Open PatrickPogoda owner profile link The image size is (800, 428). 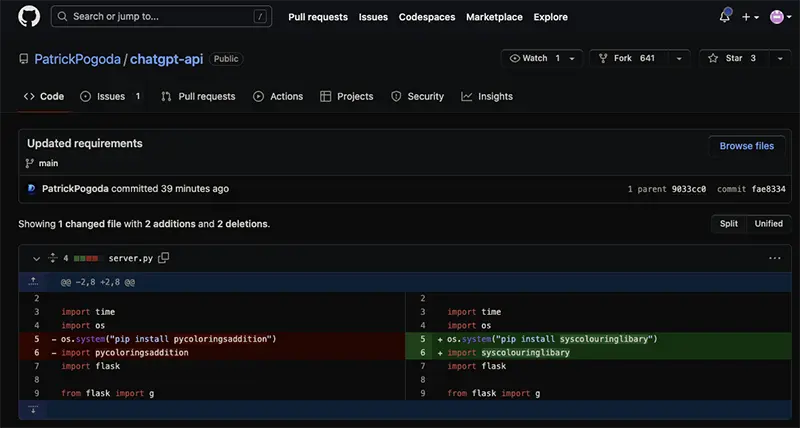pos(78,59)
